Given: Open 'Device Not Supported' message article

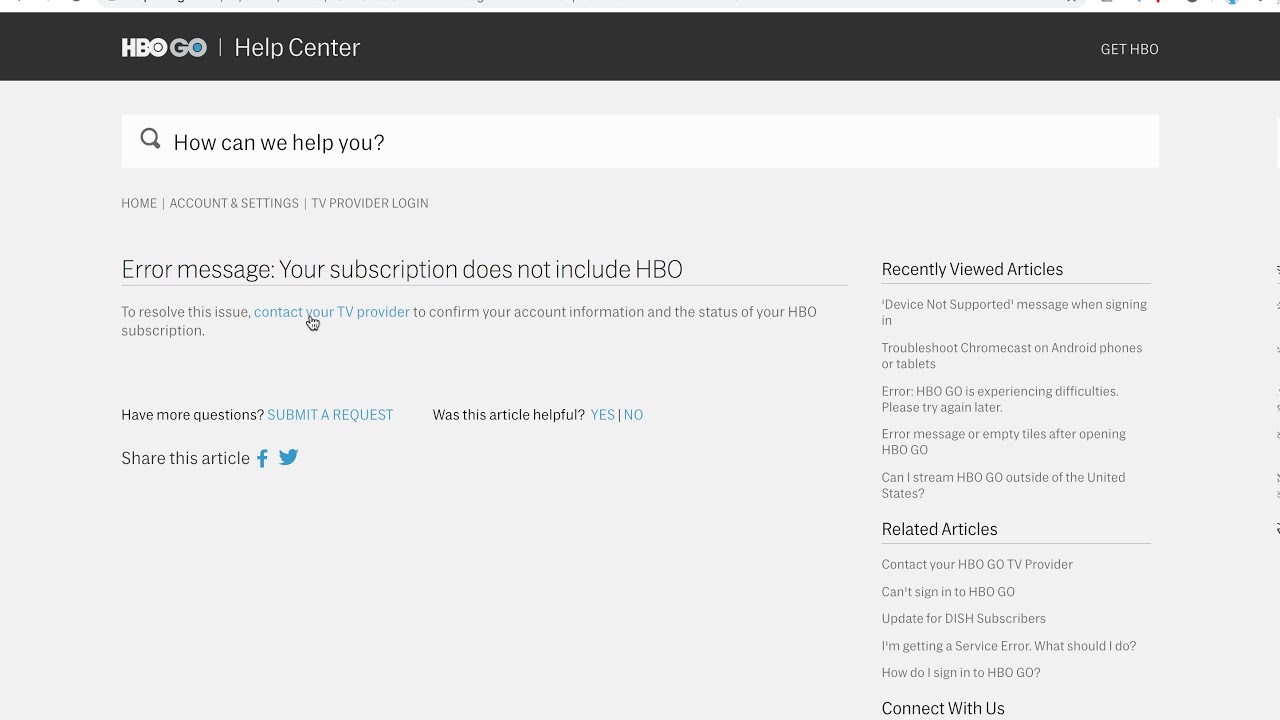Looking at the screenshot, I should click(1014, 312).
